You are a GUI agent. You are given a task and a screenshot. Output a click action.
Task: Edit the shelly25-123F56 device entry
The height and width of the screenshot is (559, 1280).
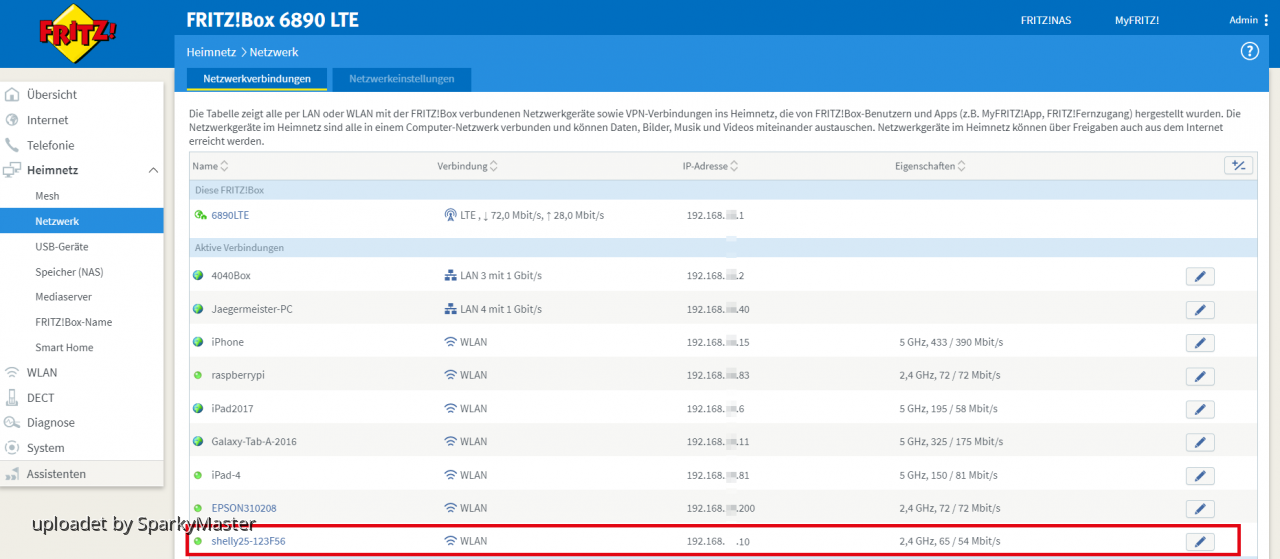point(1199,542)
